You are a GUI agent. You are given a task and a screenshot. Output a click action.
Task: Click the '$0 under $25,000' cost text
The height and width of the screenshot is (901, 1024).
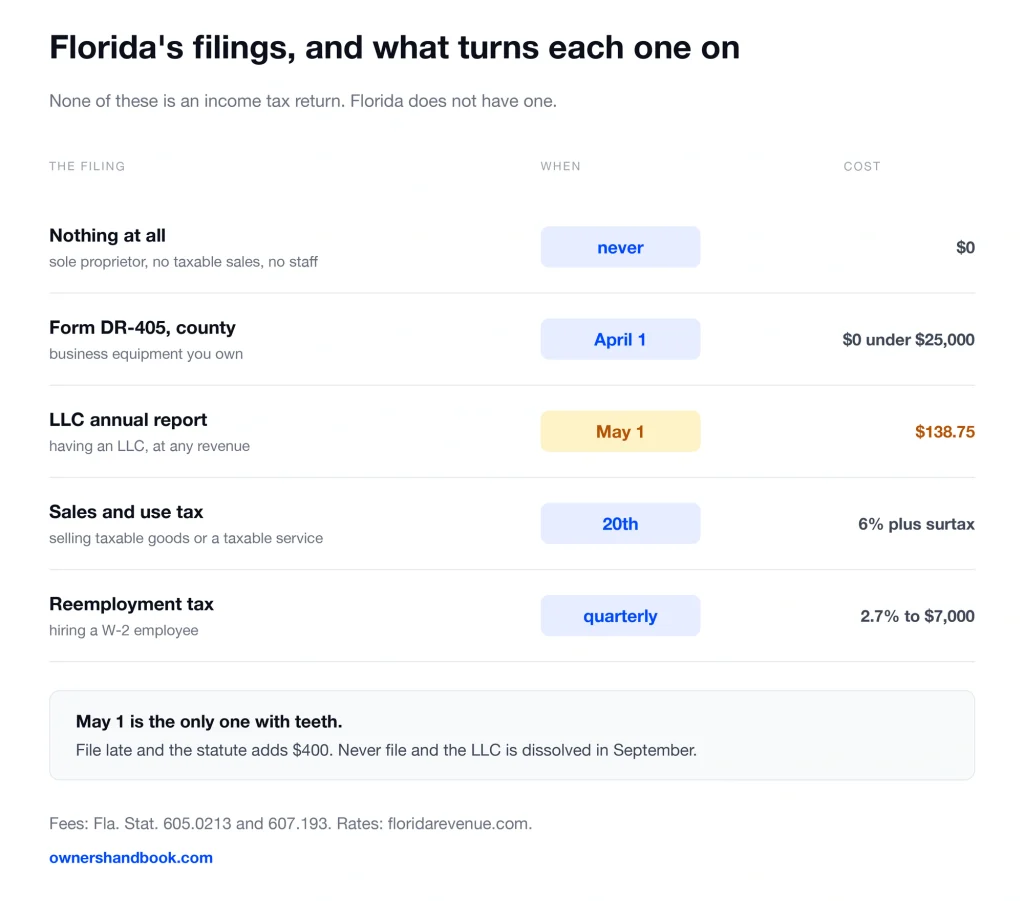point(908,340)
